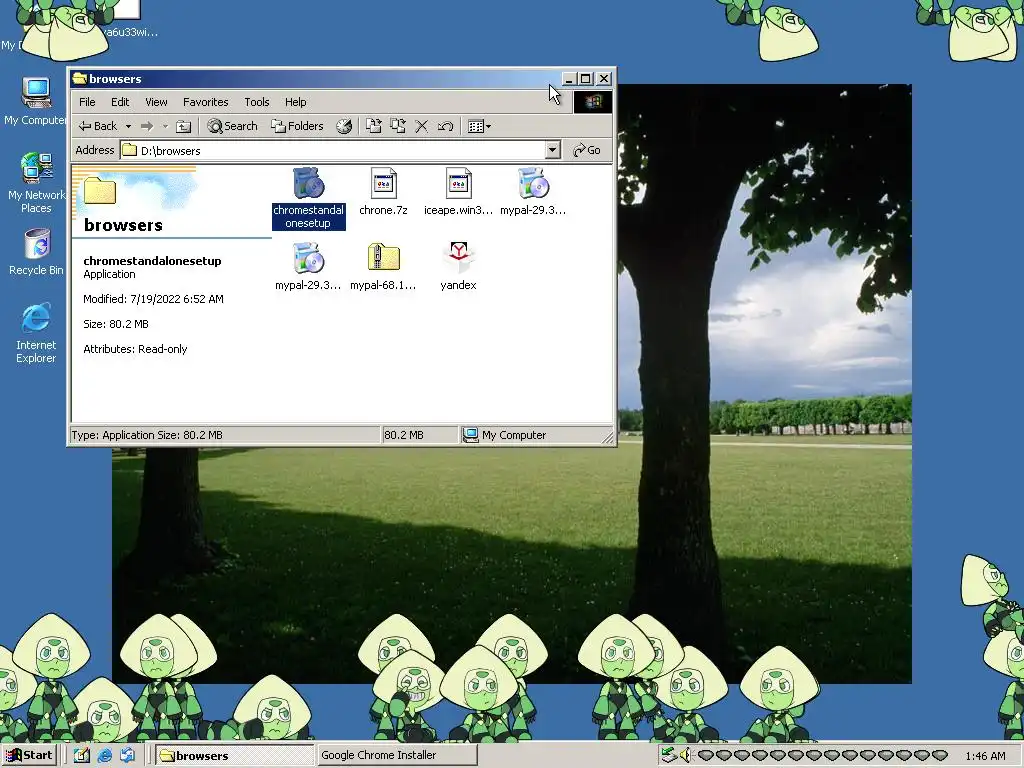Click the network connection tray icon

[x=668, y=756]
